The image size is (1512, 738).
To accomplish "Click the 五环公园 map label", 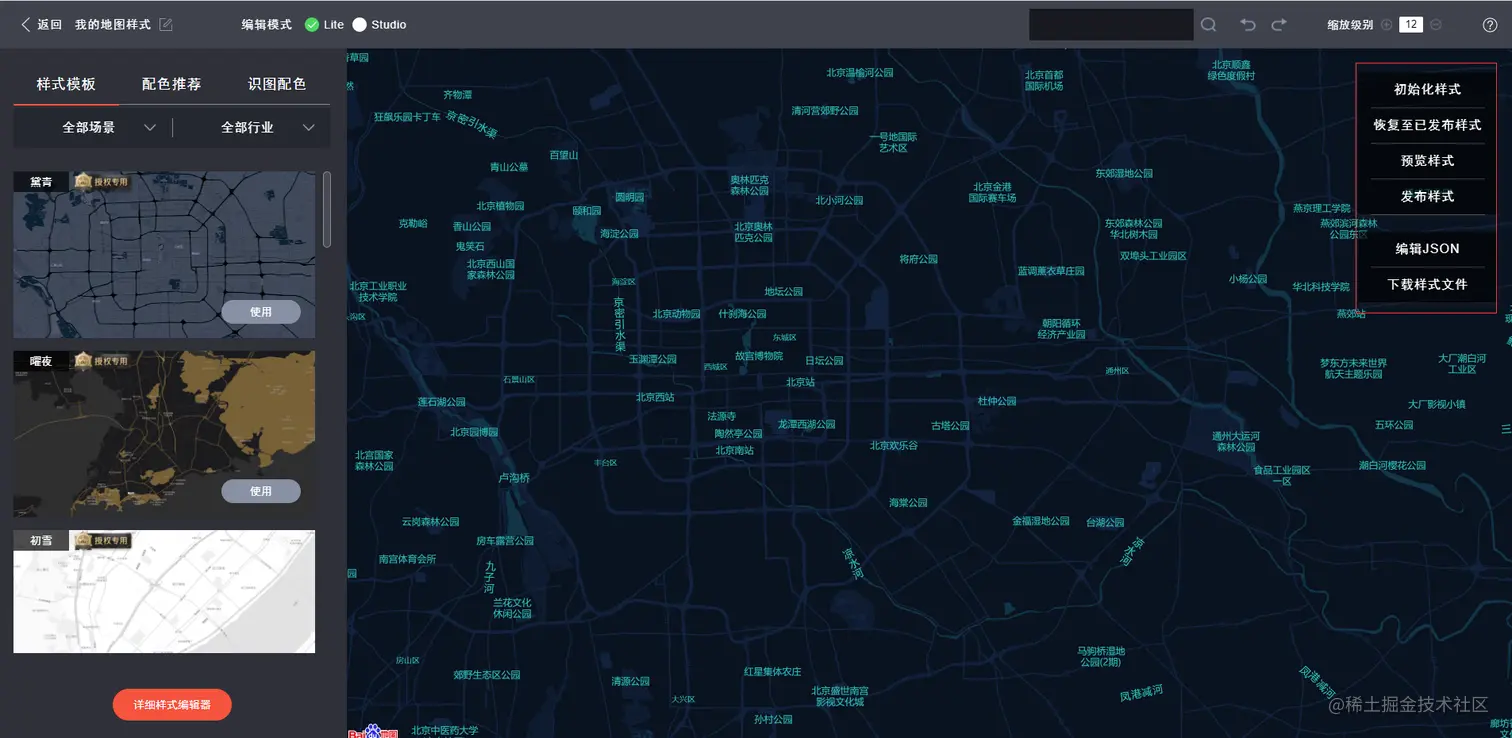I will (x=1394, y=425).
